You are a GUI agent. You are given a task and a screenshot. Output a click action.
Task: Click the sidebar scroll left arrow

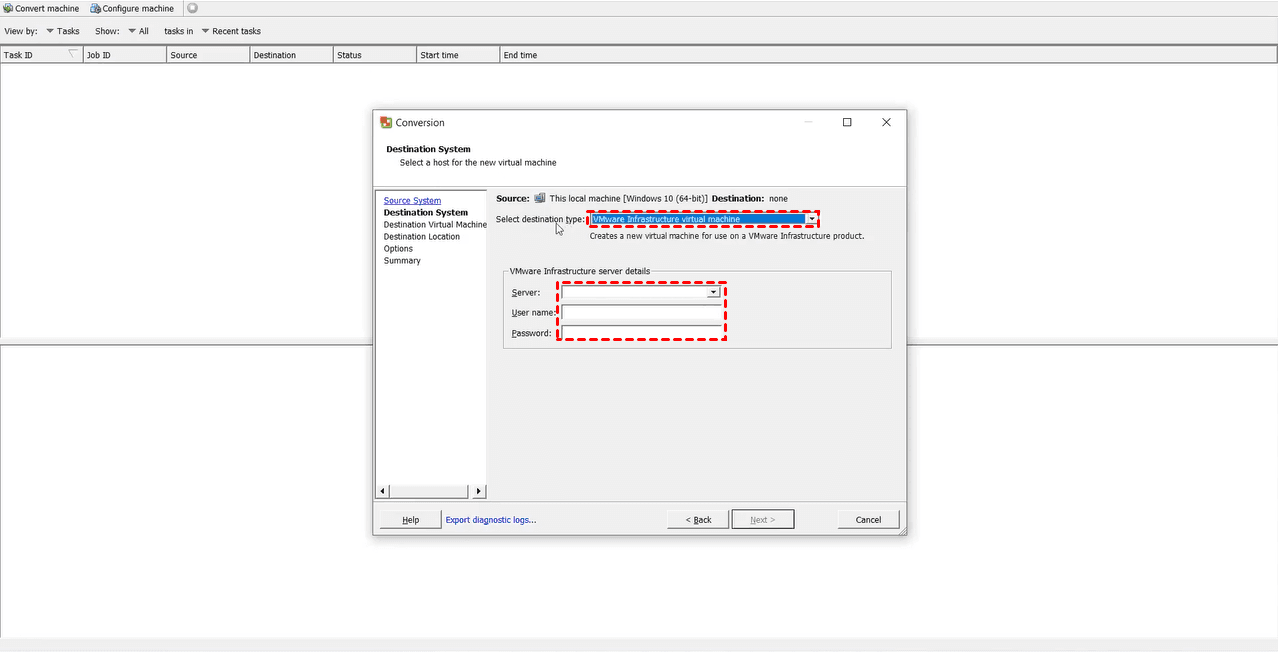click(382, 491)
